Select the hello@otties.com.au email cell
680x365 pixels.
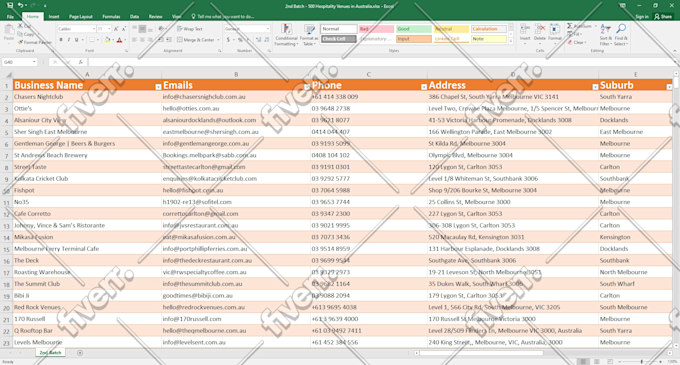235,108
